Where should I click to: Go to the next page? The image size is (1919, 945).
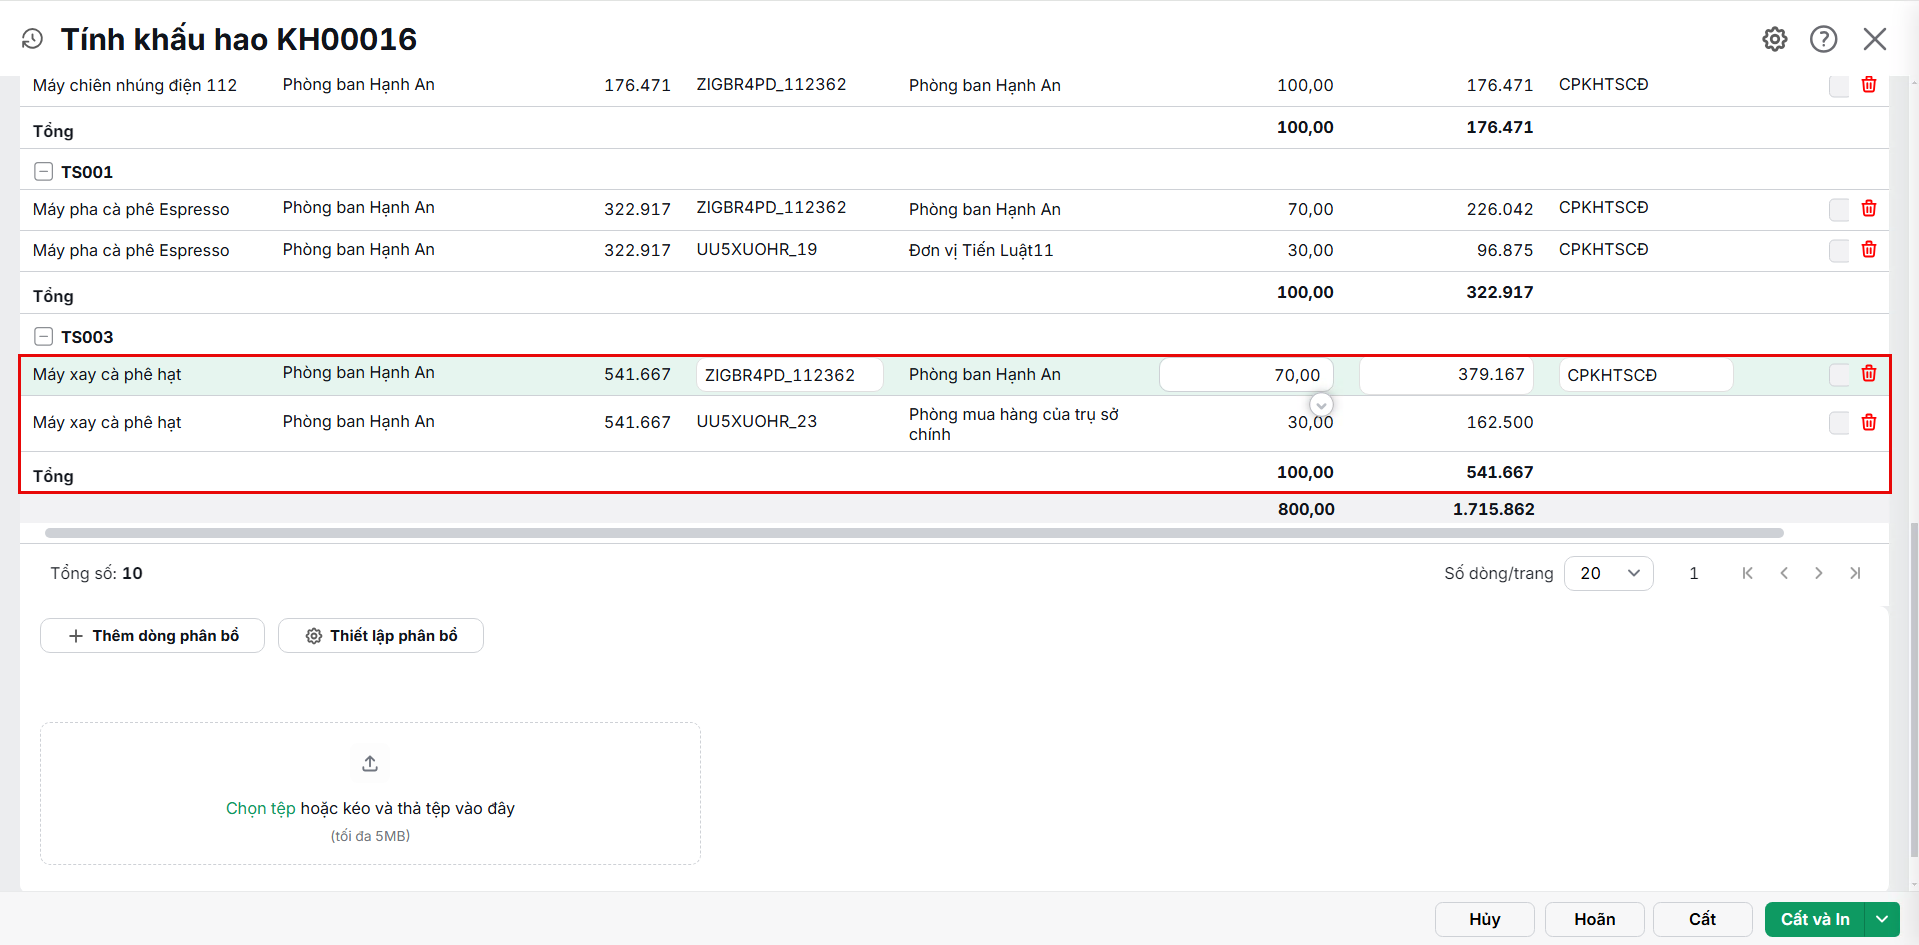click(x=1819, y=573)
